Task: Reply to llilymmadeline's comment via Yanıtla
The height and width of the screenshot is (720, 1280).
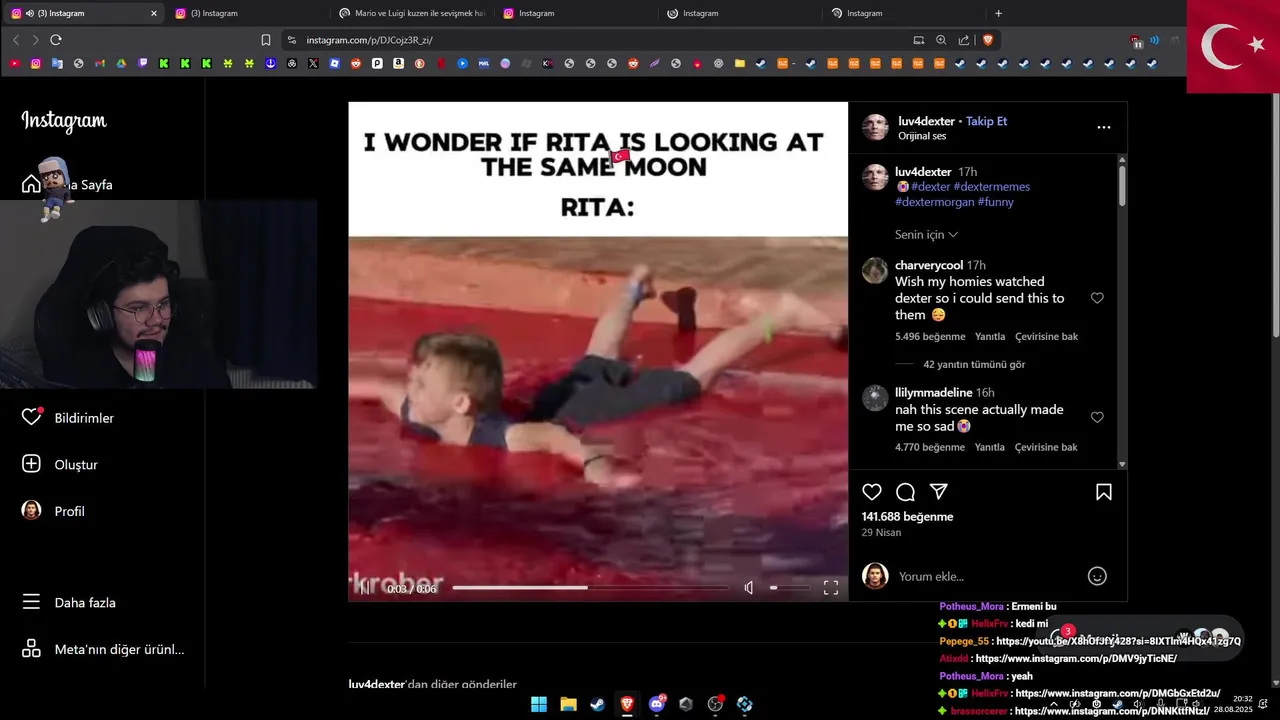Action: 990,448
